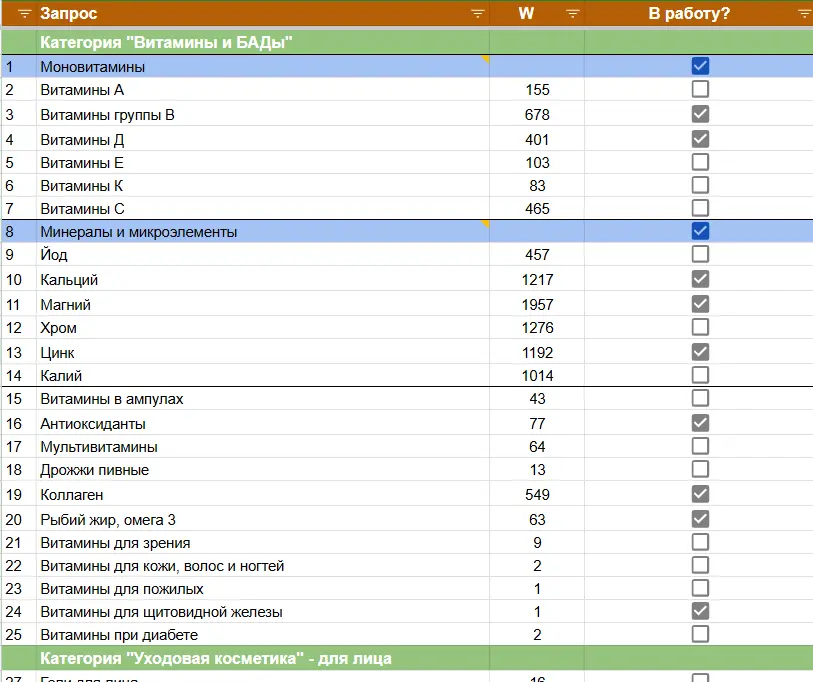The width and height of the screenshot is (813, 682).
Task: Toggle the Минералы и микроэлементы checkbox
Action: tap(700, 231)
